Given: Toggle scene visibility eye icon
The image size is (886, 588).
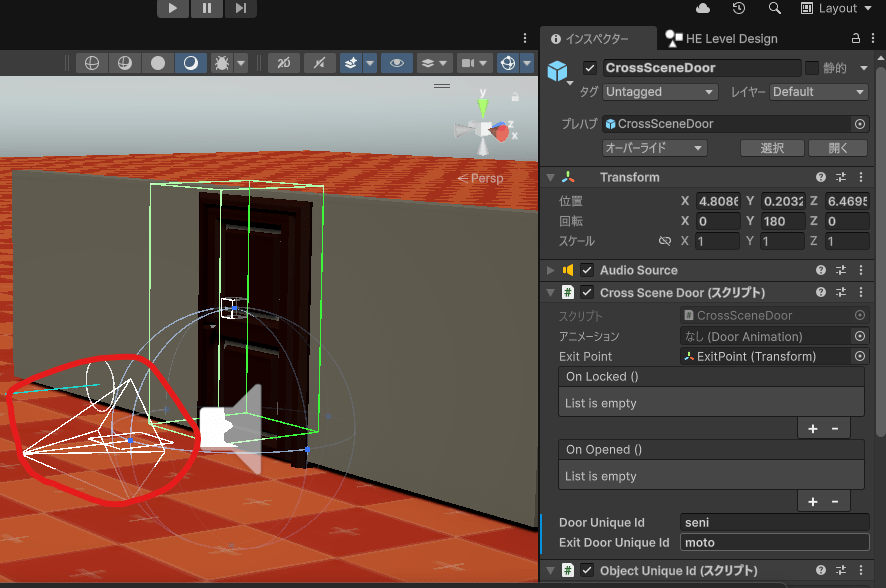Looking at the screenshot, I should [397, 63].
